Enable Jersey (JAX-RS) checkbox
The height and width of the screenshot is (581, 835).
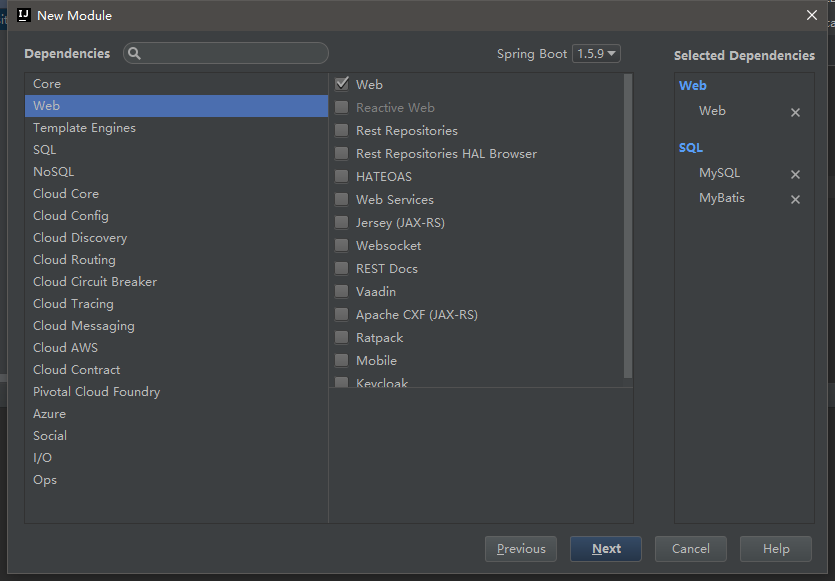tap(342, 222)
